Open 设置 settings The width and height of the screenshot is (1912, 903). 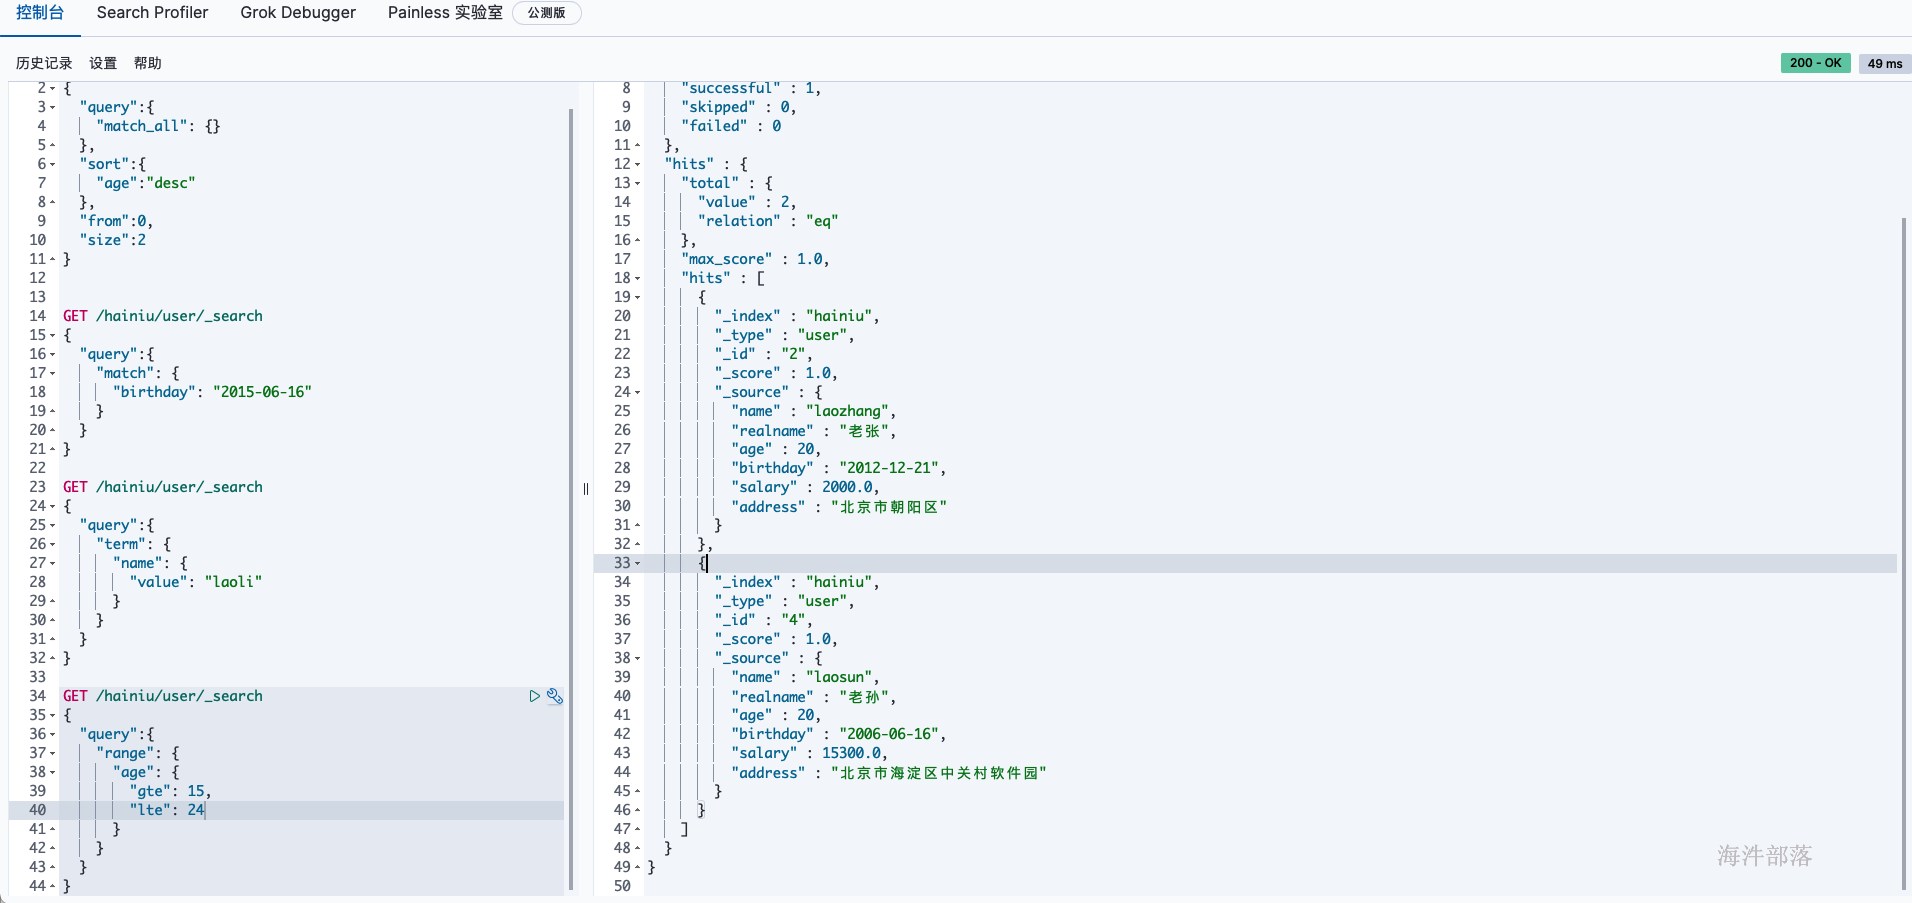103,63
